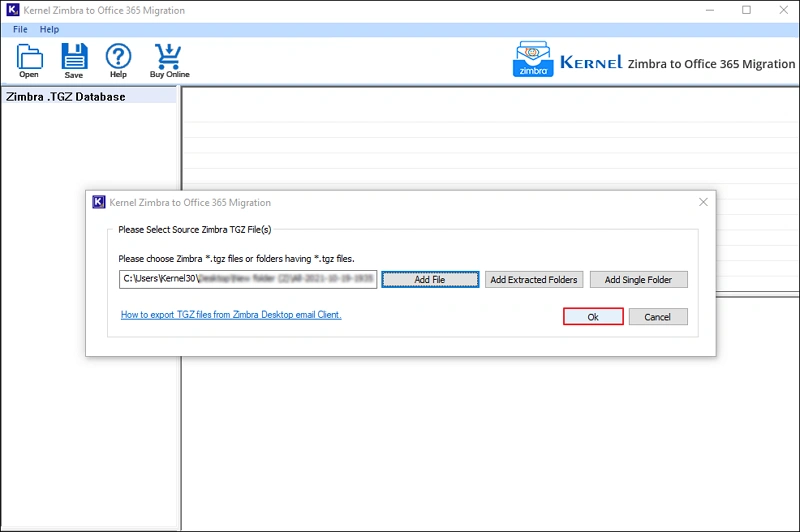Click the Save floppy disk icon
This screenshot has height=532, width=800.
74,61
